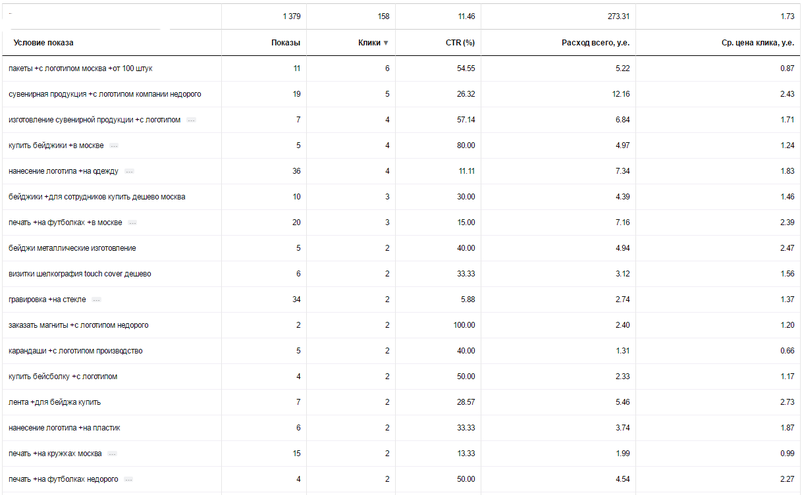Select average click price '2.47' for бейджи металлические
The image size is (804, 495).
tap(787, 248)
